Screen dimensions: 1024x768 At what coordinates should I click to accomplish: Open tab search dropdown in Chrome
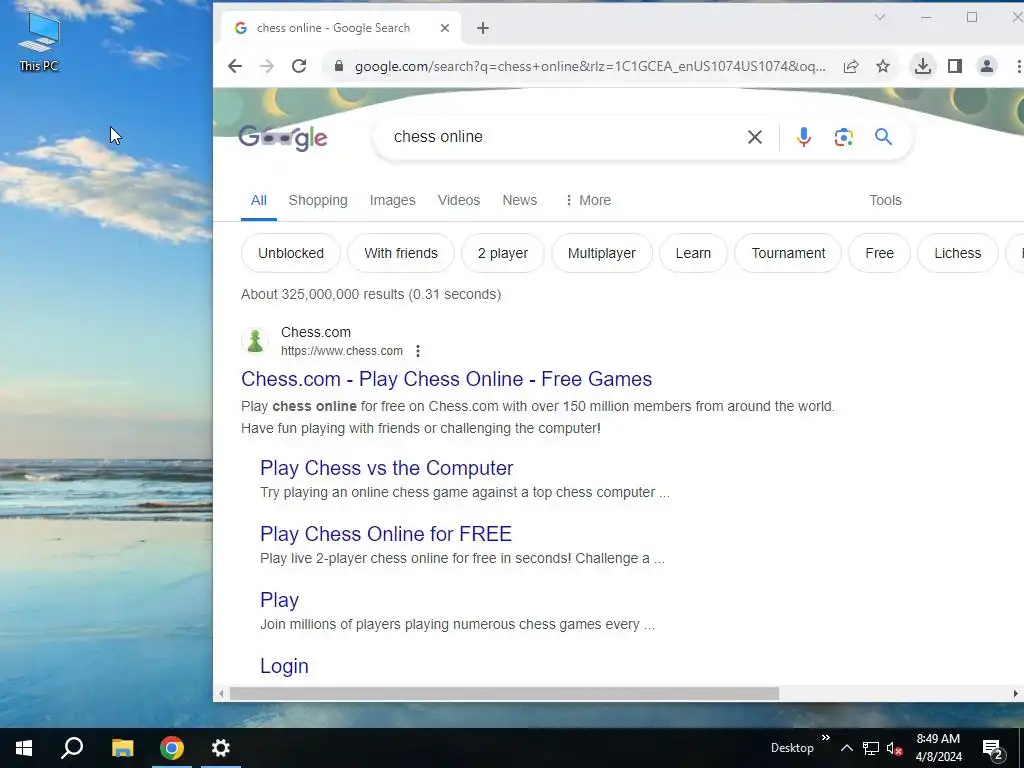(880, 18)
